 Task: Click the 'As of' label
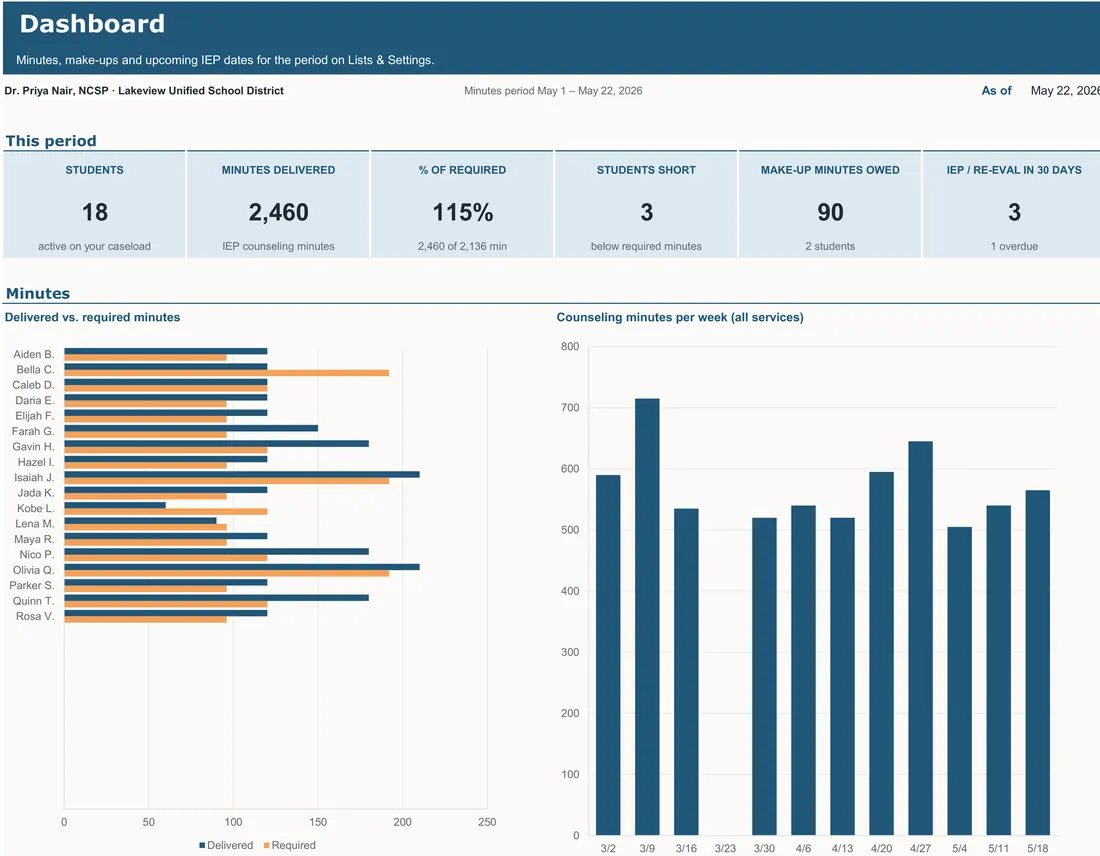tap(996, 91)
